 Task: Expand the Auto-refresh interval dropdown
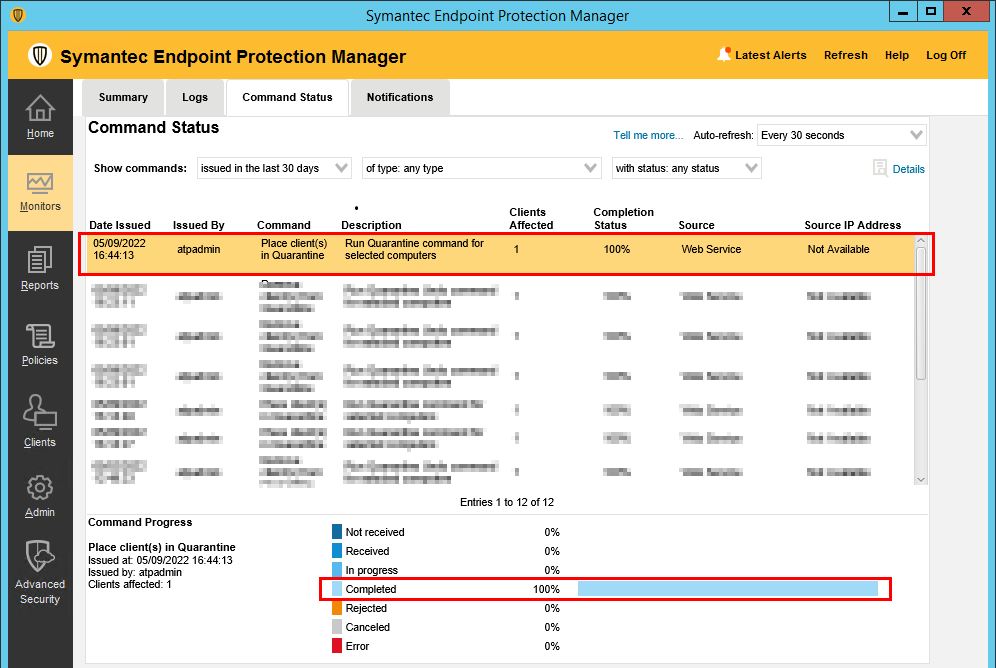pos(841,135)
